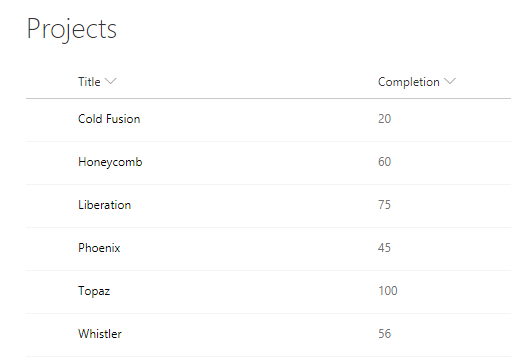The height and width of the screenshot is (364, 511).
Task: Click Whistler's completion value of 56
Action: point(384,334)
